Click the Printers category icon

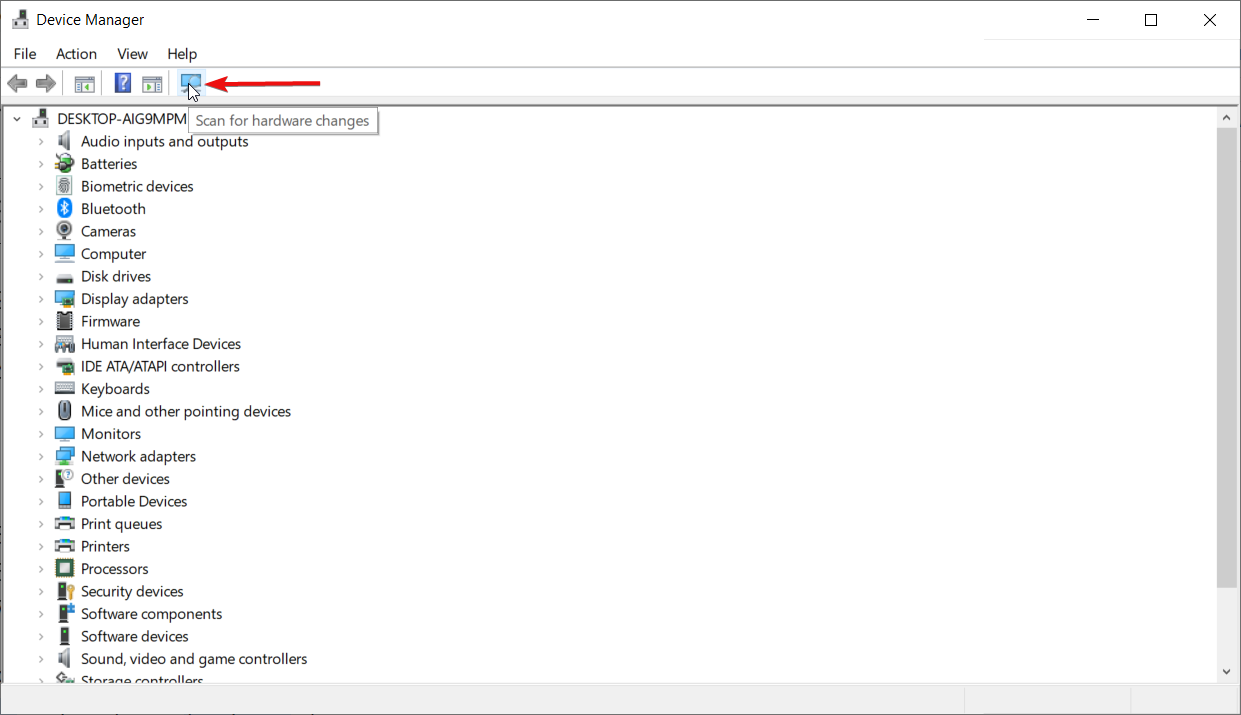65,546
